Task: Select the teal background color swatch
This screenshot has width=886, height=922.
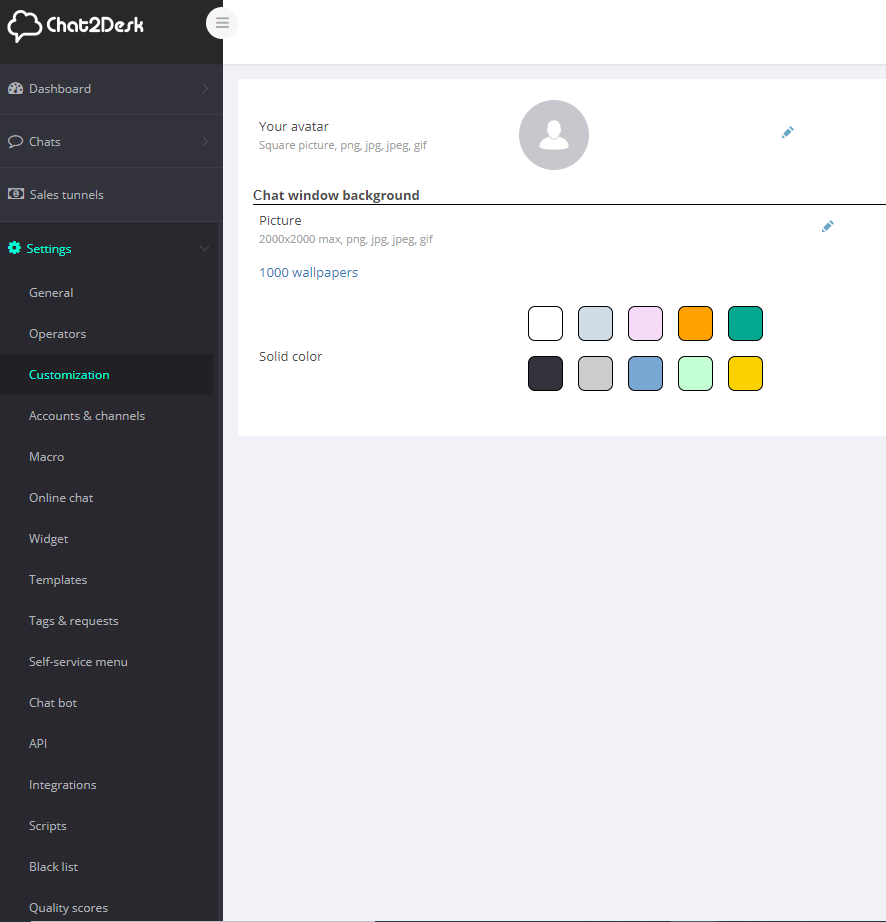Action: point(745,323)
